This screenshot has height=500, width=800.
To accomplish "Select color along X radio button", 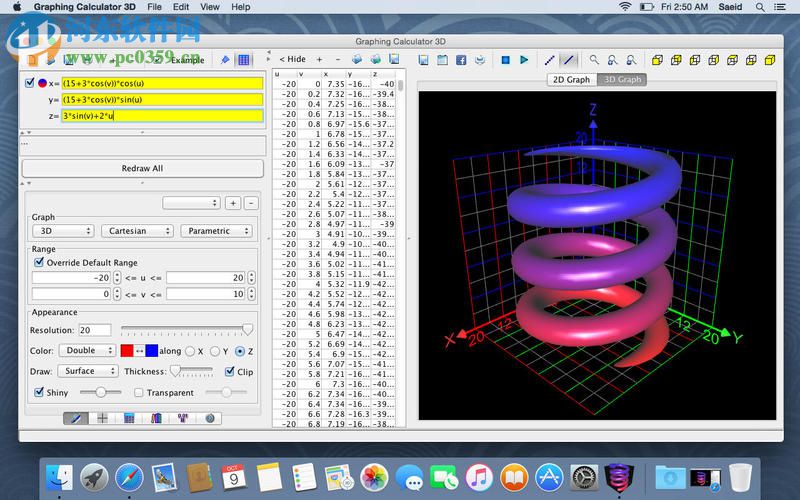I will 190,351.
